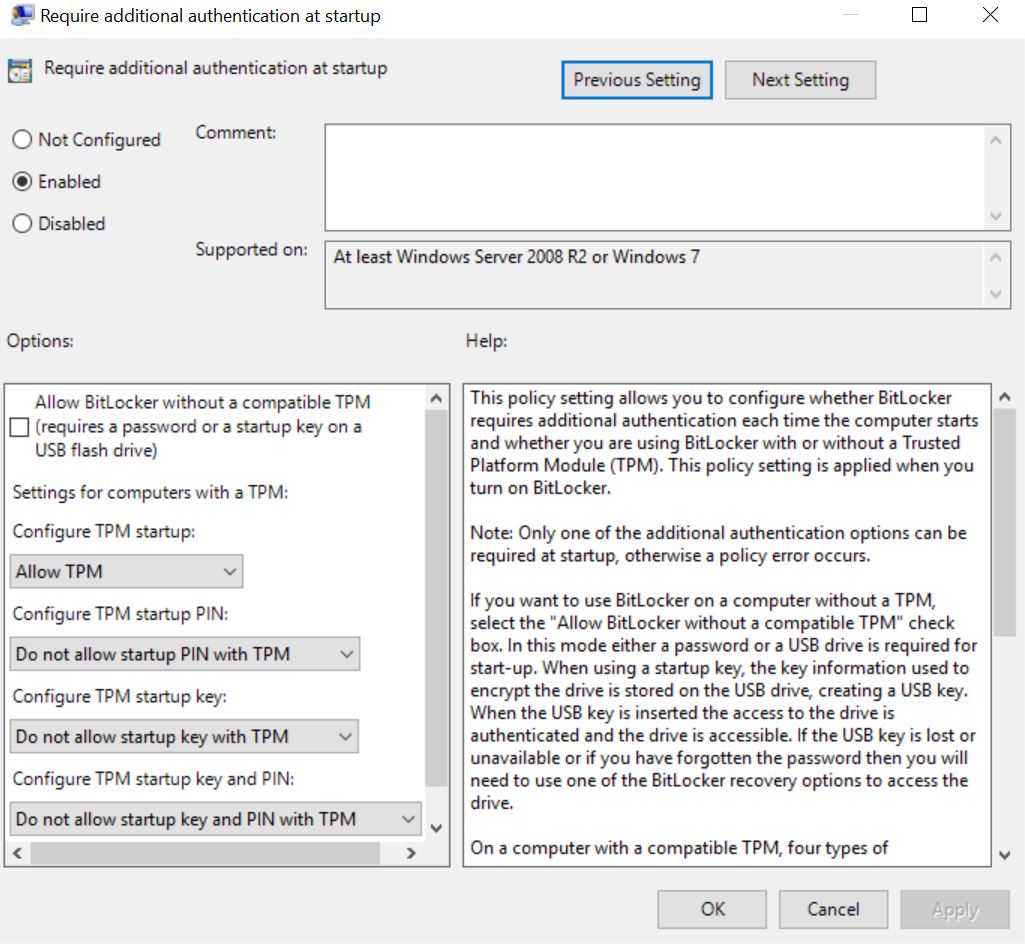Image resolution: width=1025 pixels, height=944 pixels.
Task: Click the policy setting icon beside the heading
Action: click(20, 71)
